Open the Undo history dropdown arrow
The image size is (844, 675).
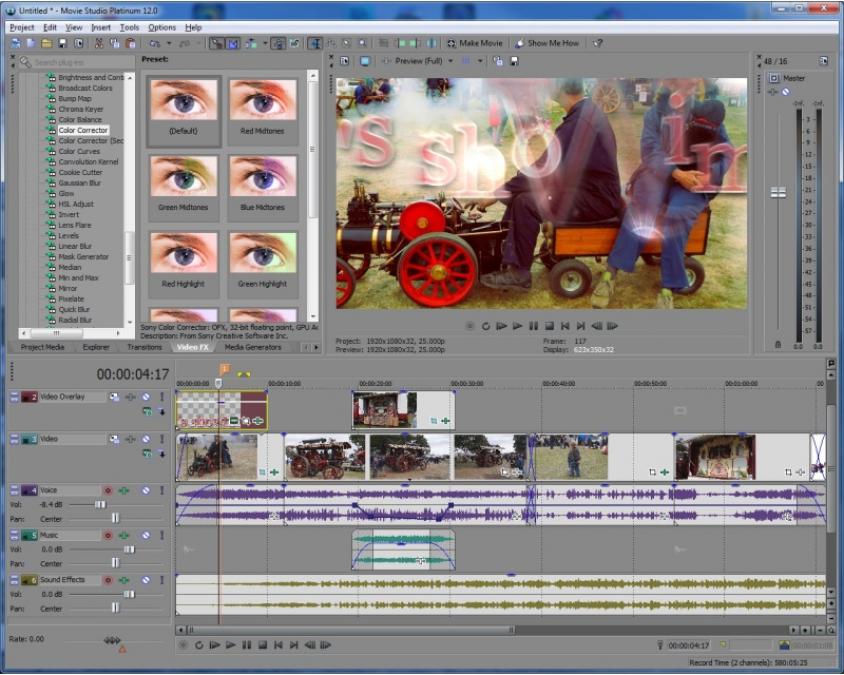point(168,43)
